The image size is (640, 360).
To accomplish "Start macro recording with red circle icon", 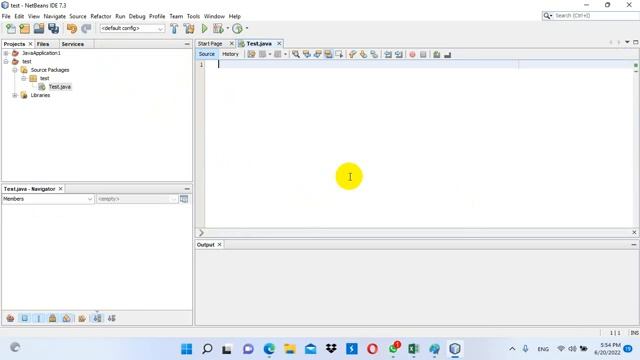I will click(412, 54).
